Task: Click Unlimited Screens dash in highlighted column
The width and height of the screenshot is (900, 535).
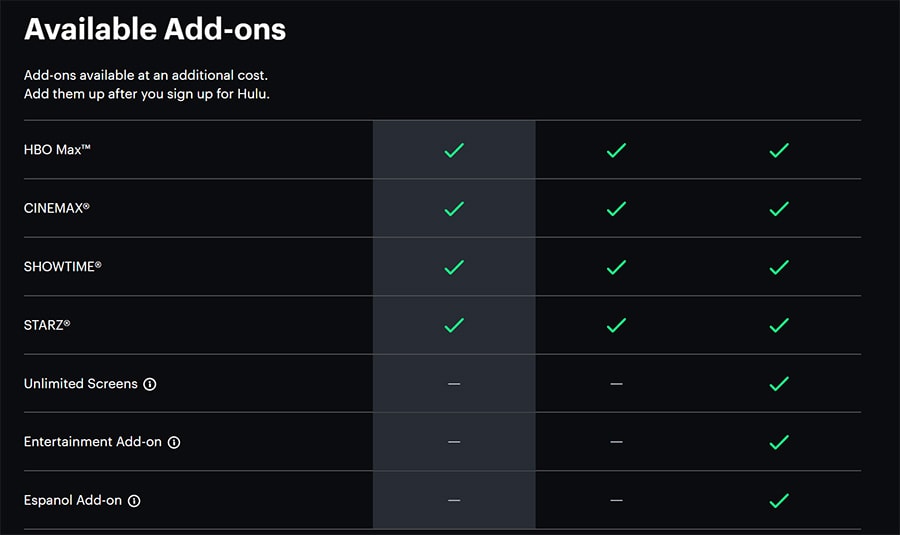Action: pos(454,383)
